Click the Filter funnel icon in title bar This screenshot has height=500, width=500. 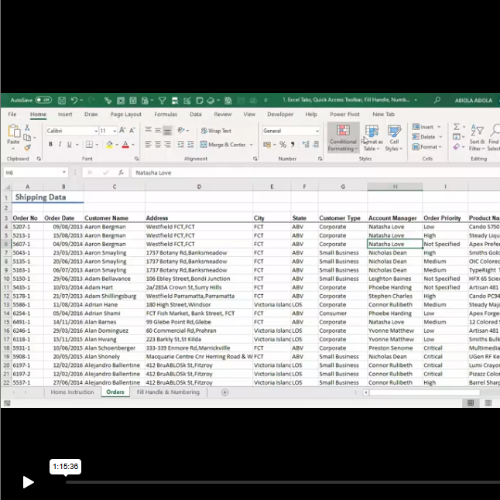click(162, 100)
